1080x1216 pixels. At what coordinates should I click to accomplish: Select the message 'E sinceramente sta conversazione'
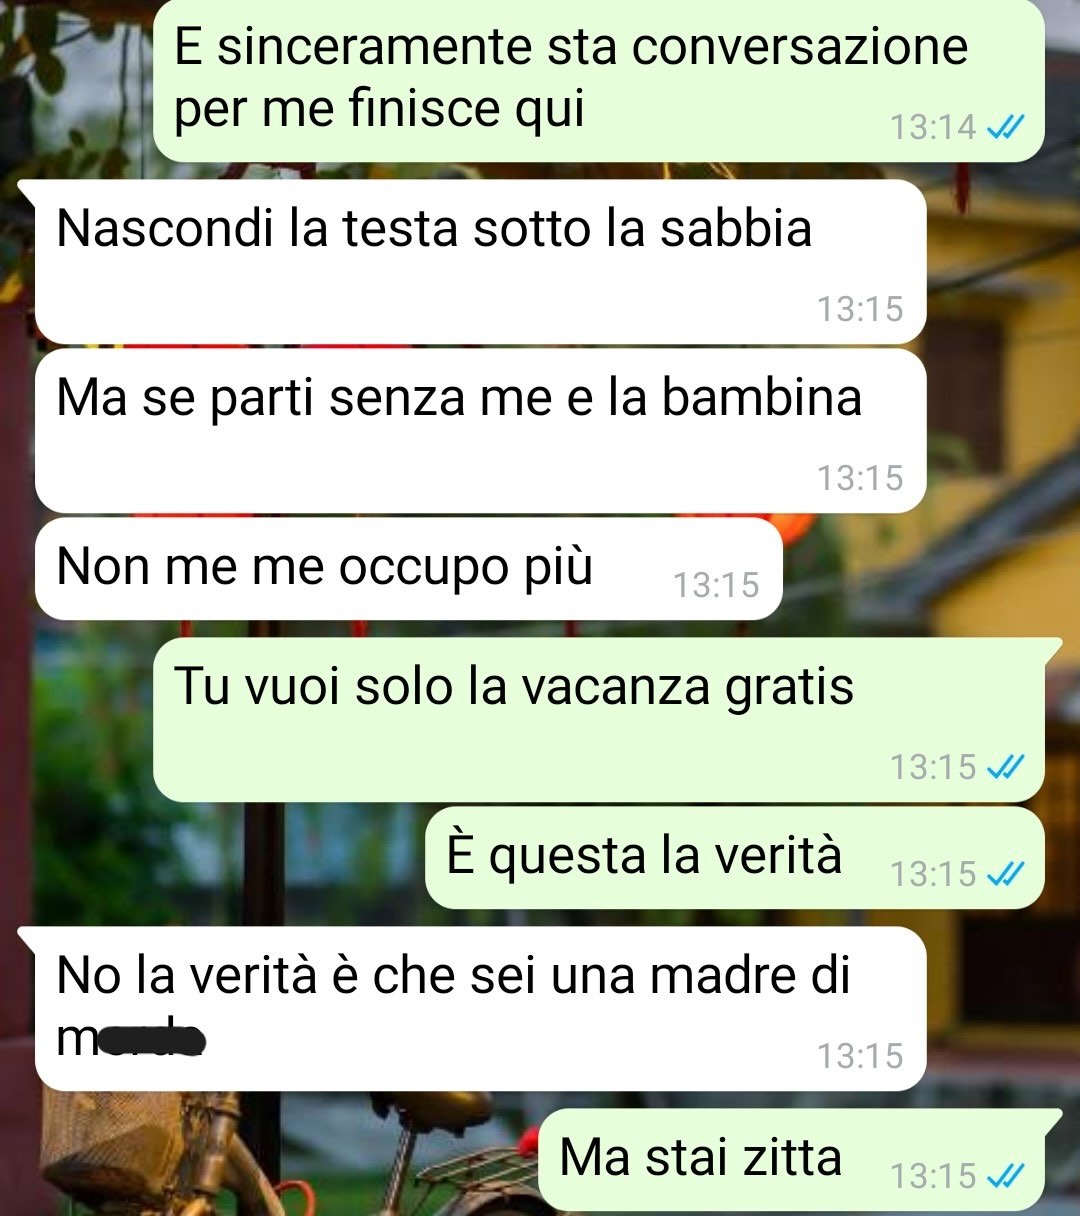tap(599, 80)
